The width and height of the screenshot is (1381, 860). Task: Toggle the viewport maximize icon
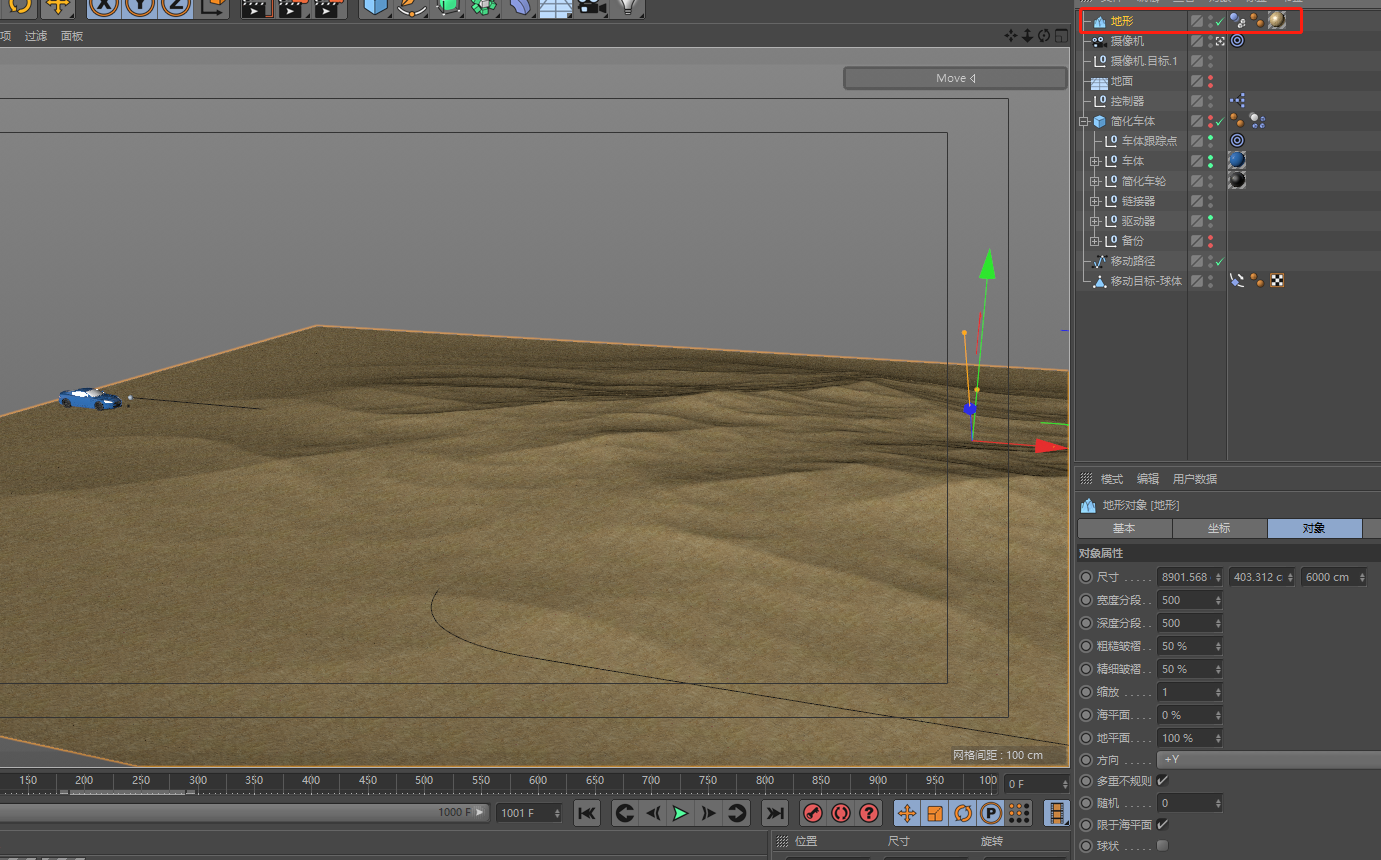click(1061, 36)
